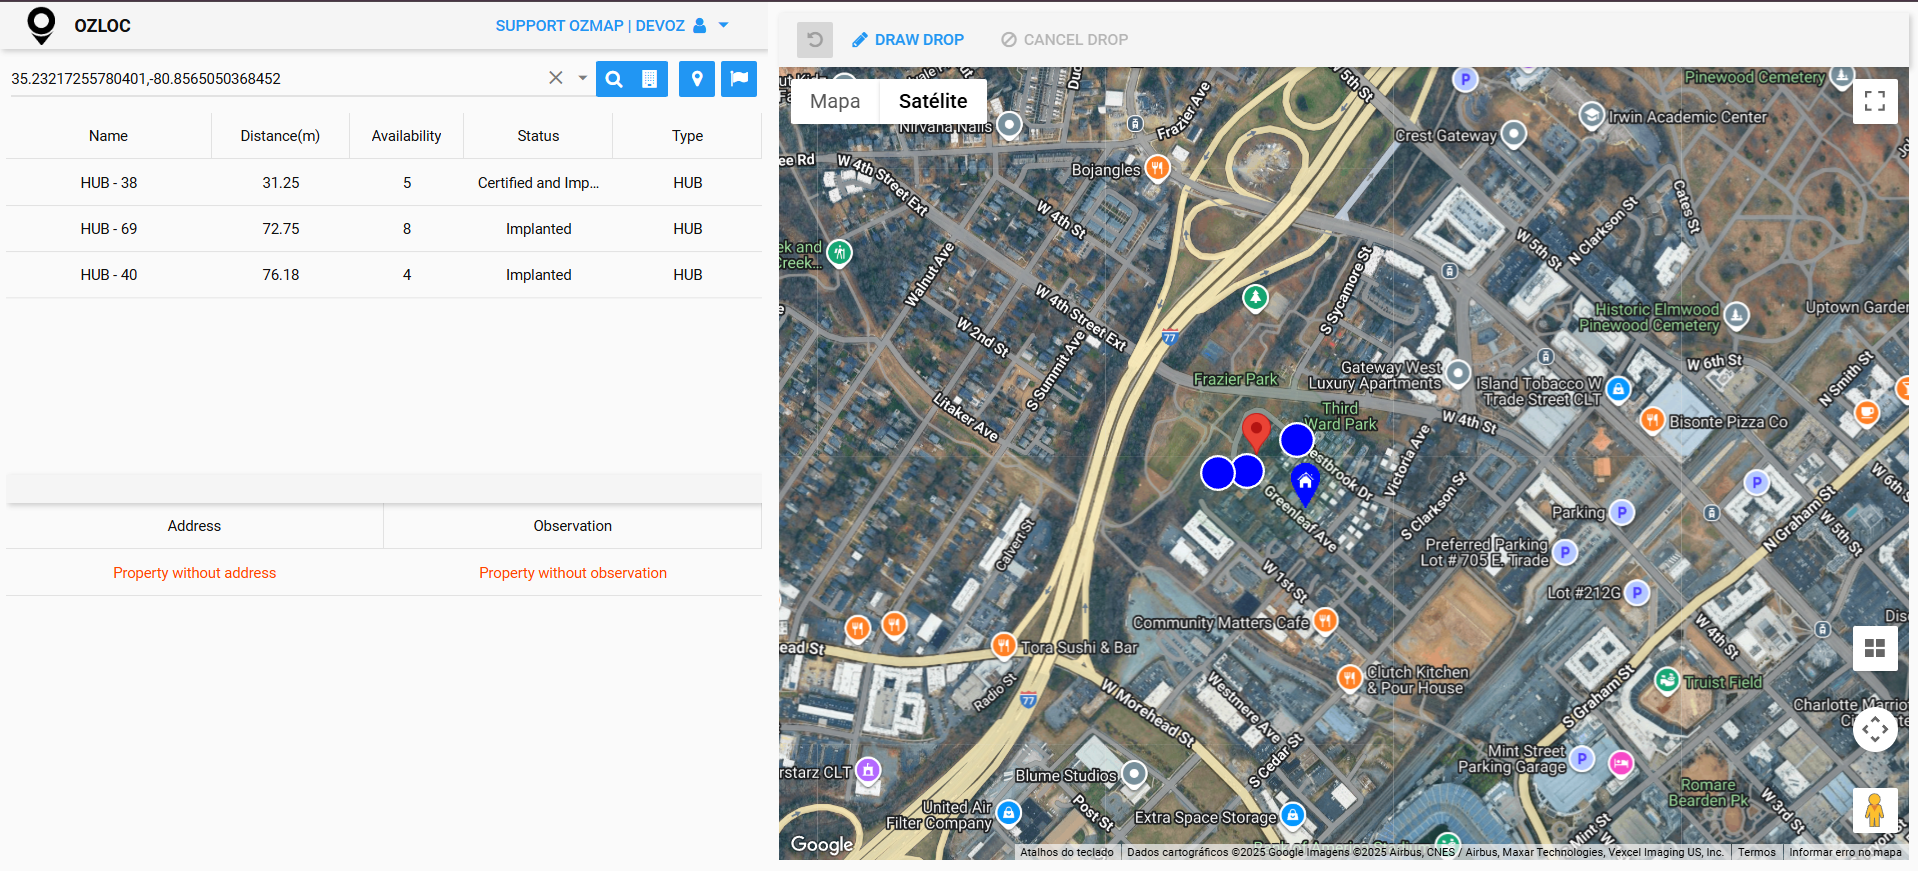
Task: Open the user account dropdown arrow
Action: [723, 25]
